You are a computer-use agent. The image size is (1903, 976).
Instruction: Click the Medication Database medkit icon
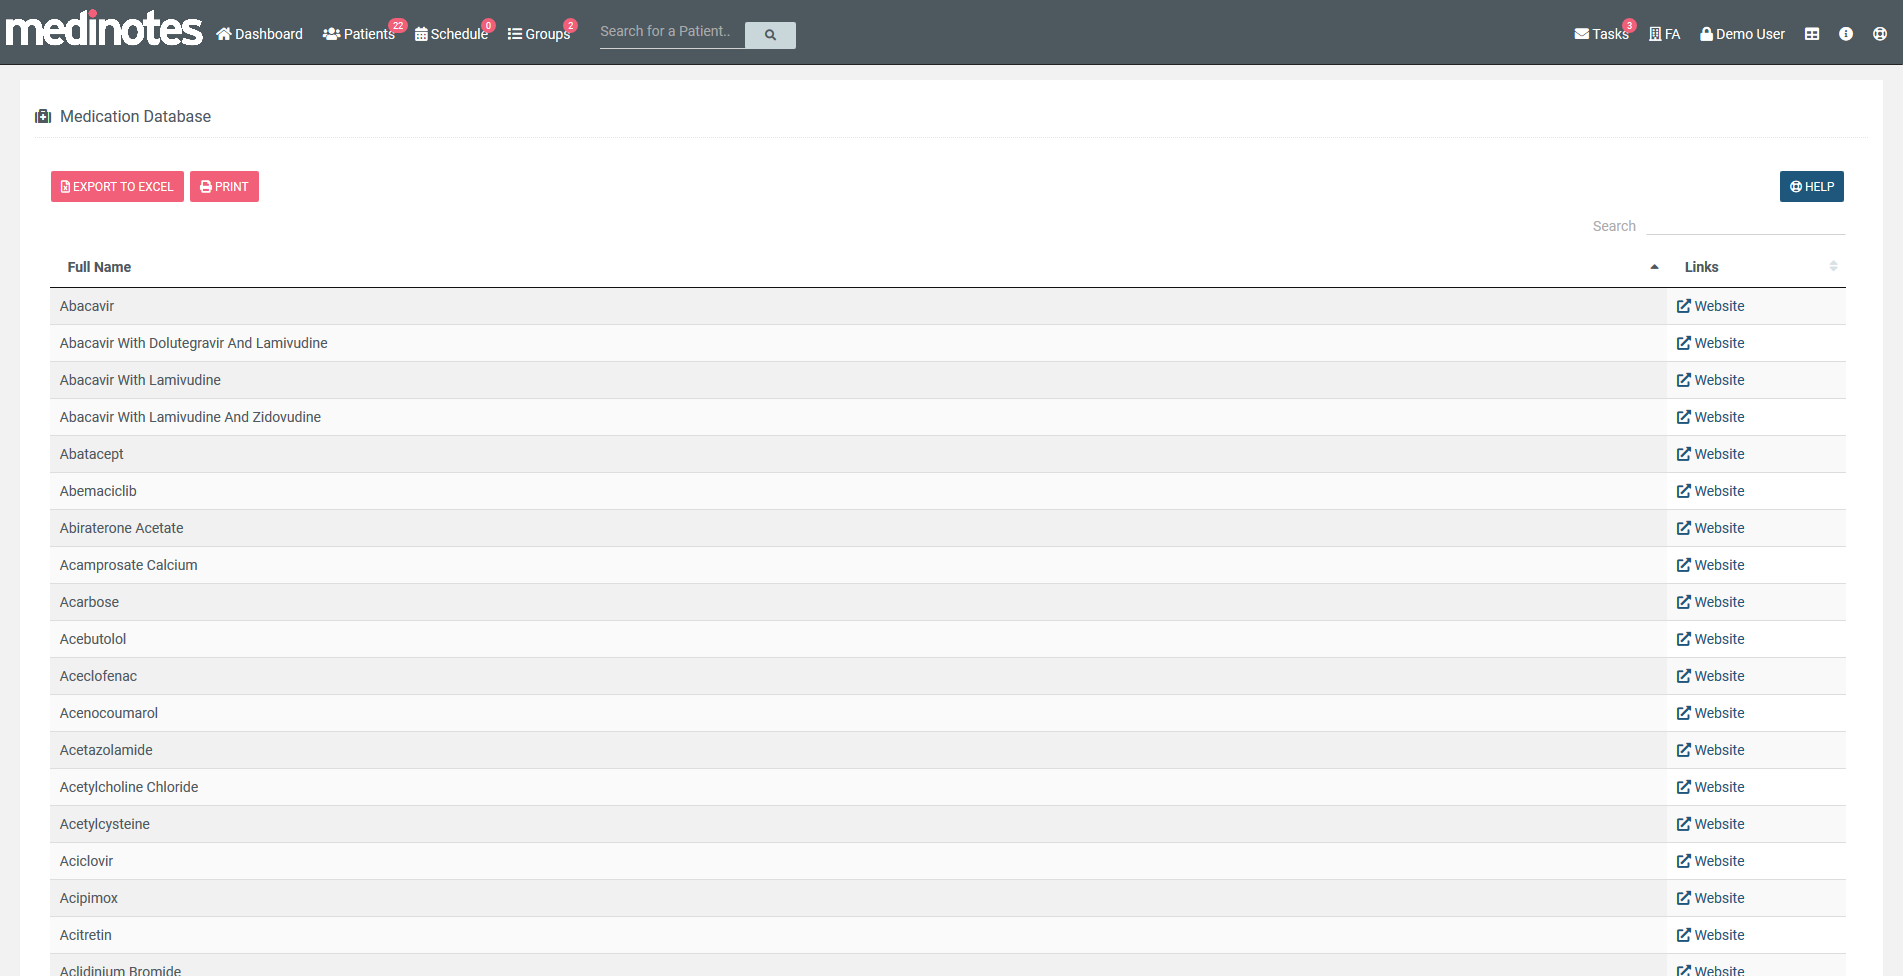(43, 117)
